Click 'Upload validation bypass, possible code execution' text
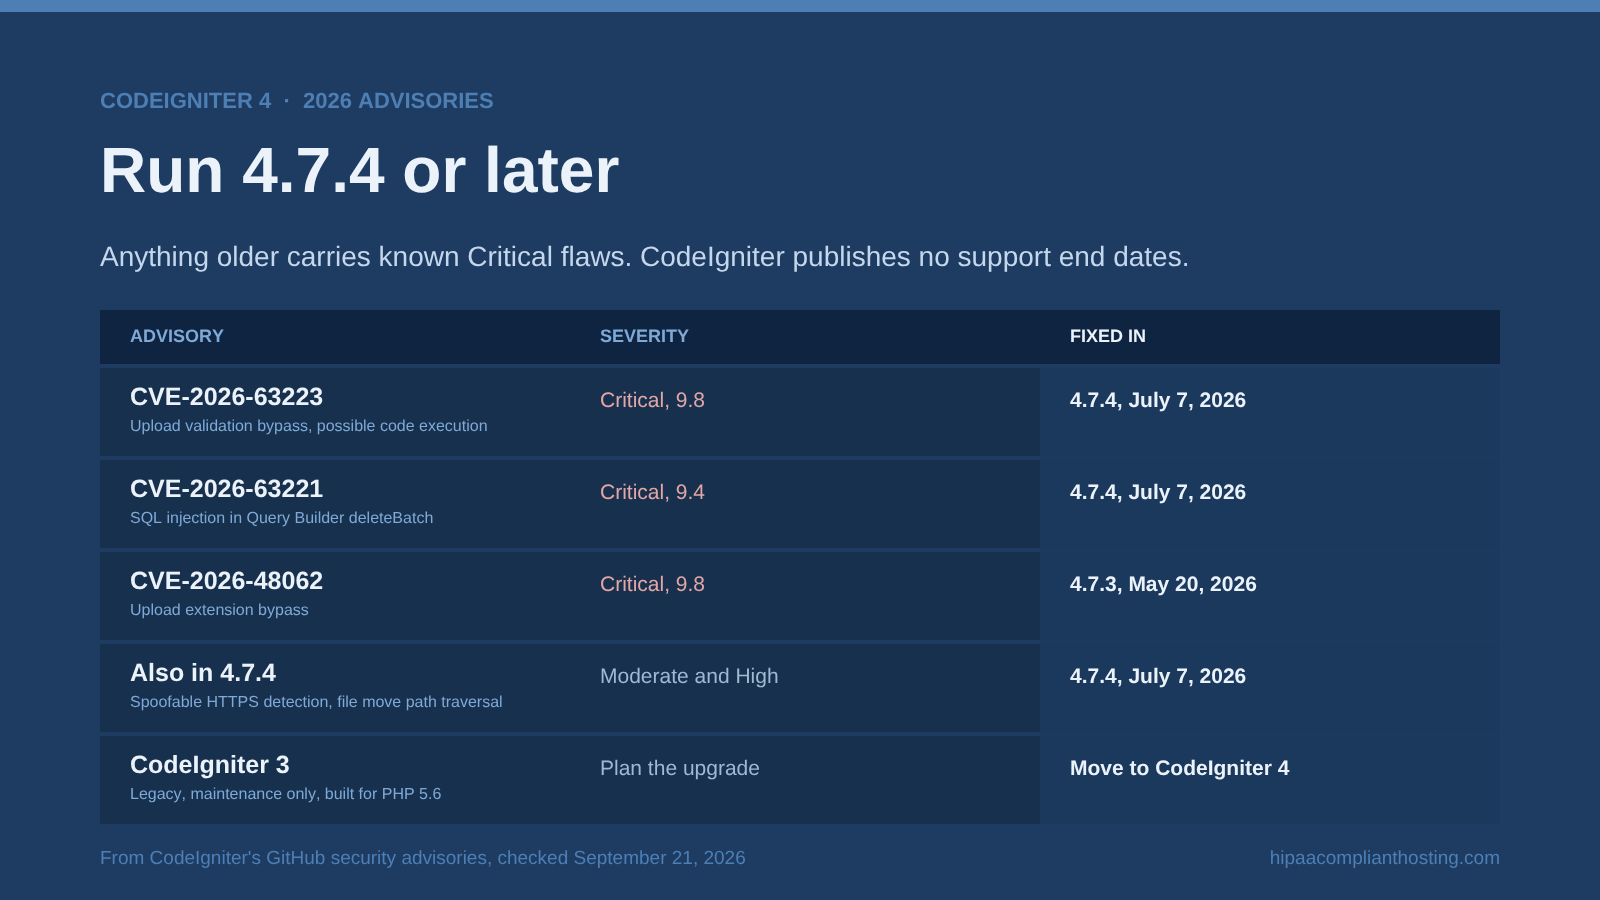 click(x=309, y=426)
